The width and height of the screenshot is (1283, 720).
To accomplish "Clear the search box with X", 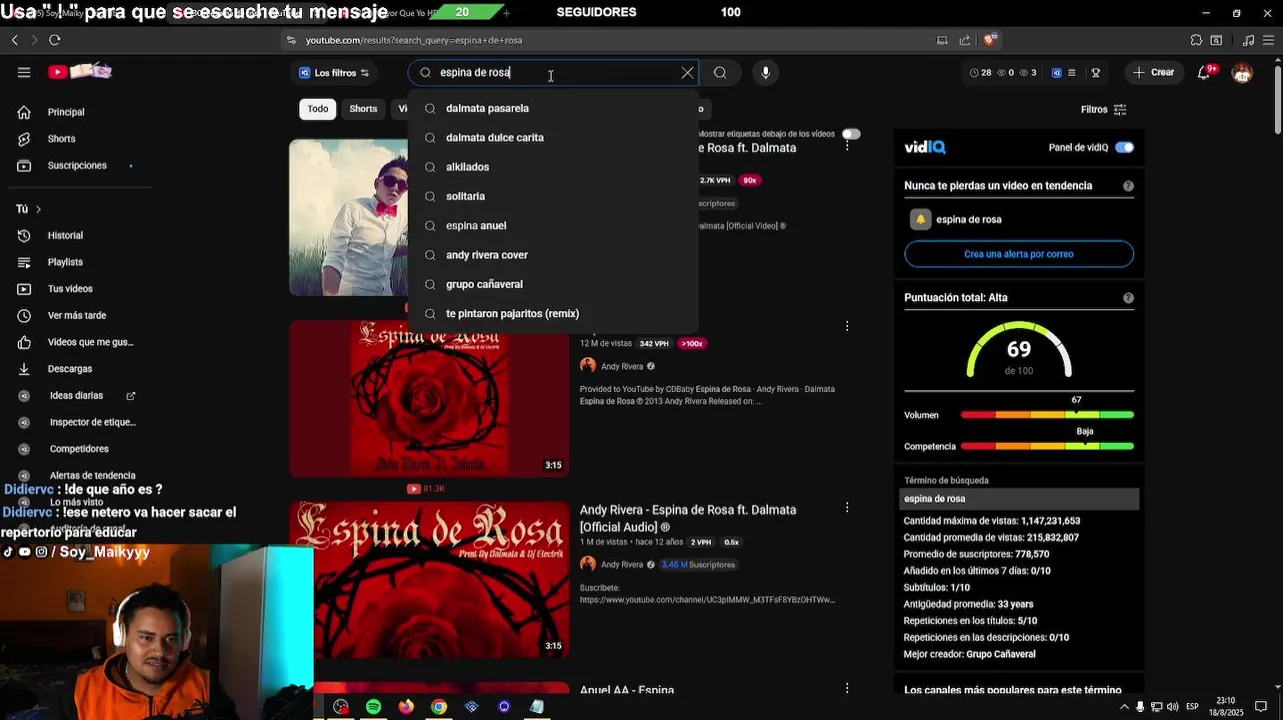I will point(687,72).
